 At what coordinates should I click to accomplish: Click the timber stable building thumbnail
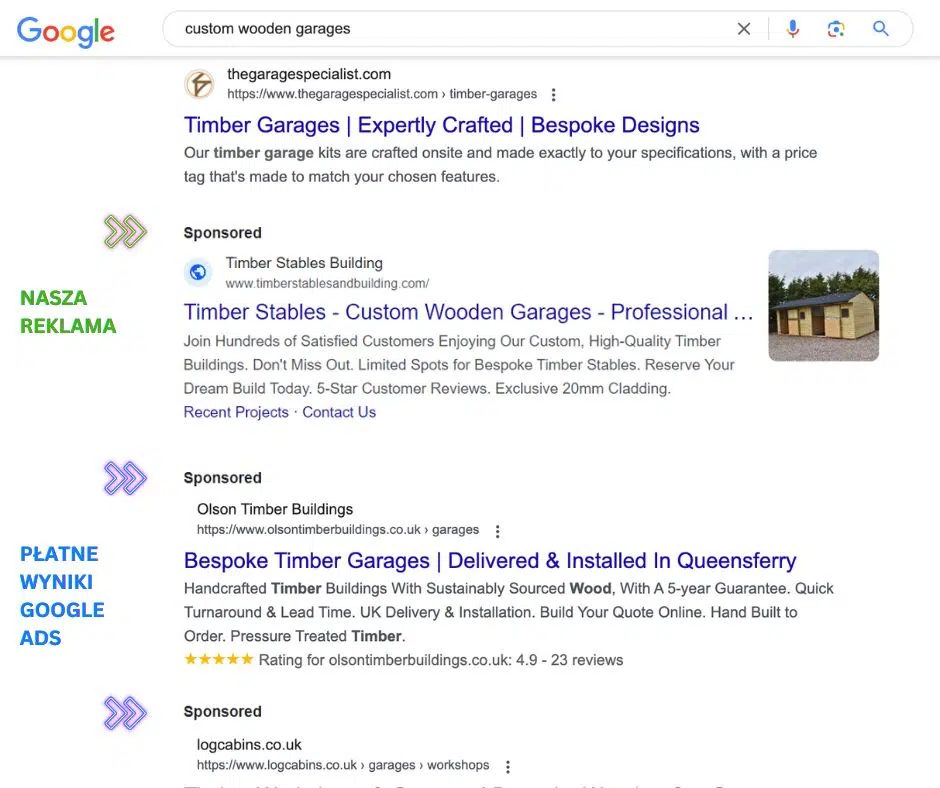[823, 305]
